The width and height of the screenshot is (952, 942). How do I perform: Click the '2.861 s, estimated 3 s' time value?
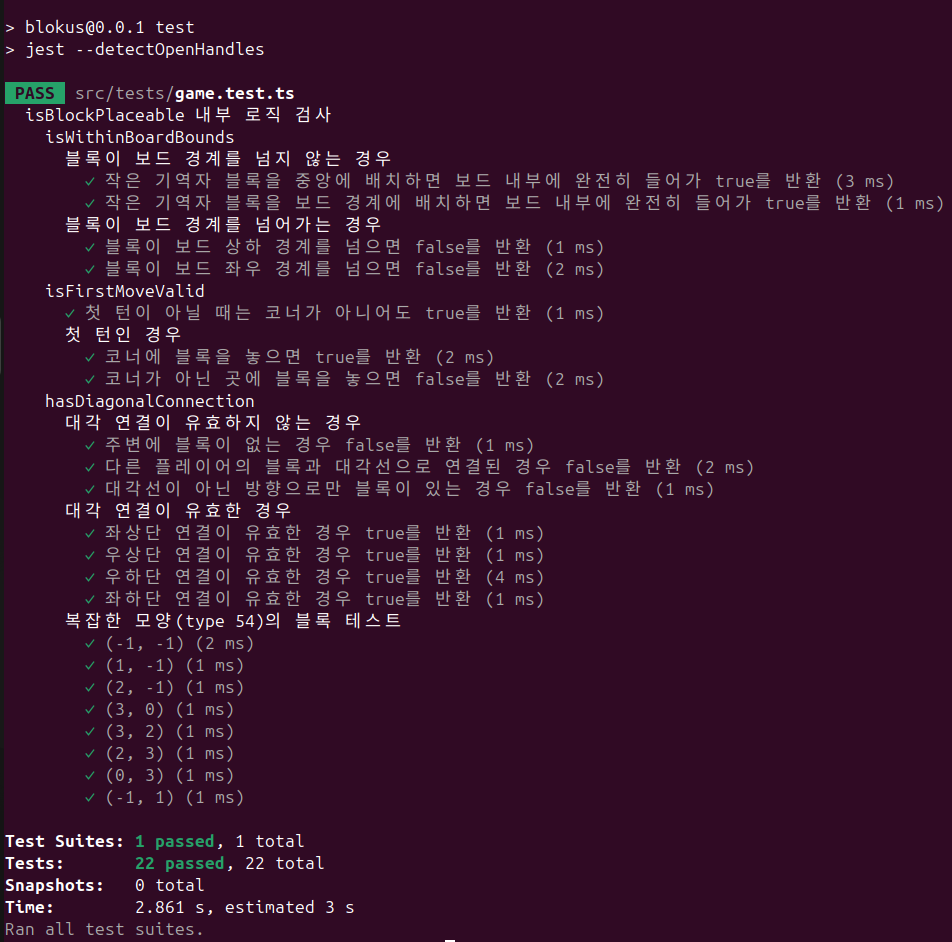[245, 907]
